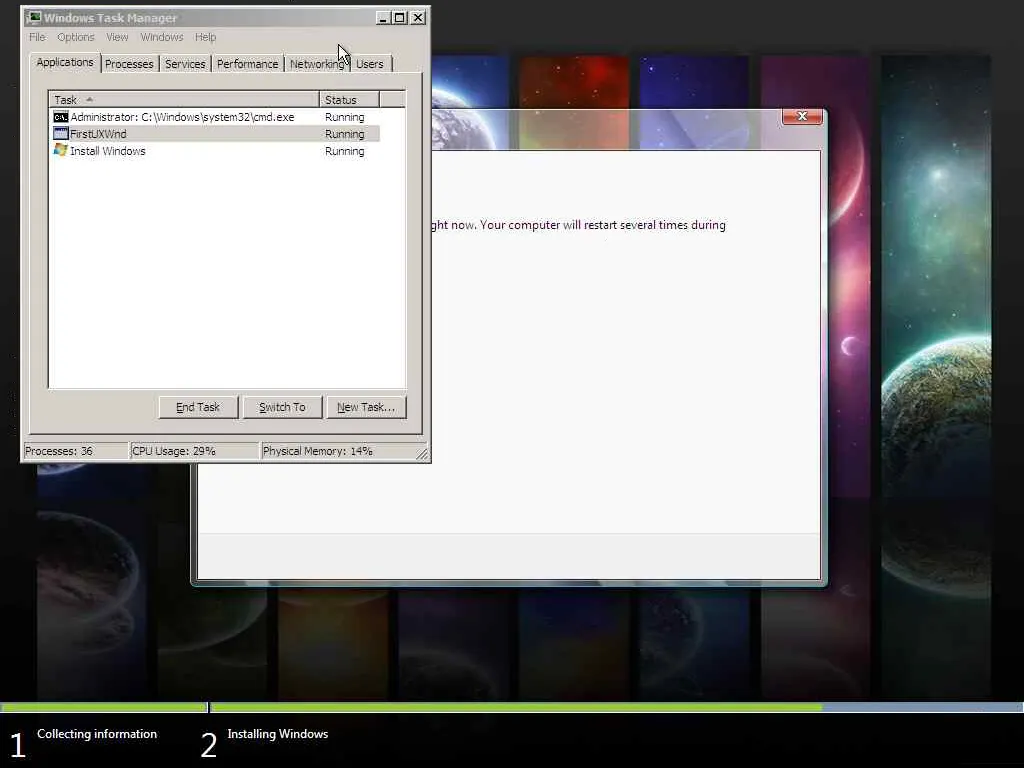The width and height of the screenshot is (1024, 768).
Task: Open the Options menu
Action: point(76,37)
